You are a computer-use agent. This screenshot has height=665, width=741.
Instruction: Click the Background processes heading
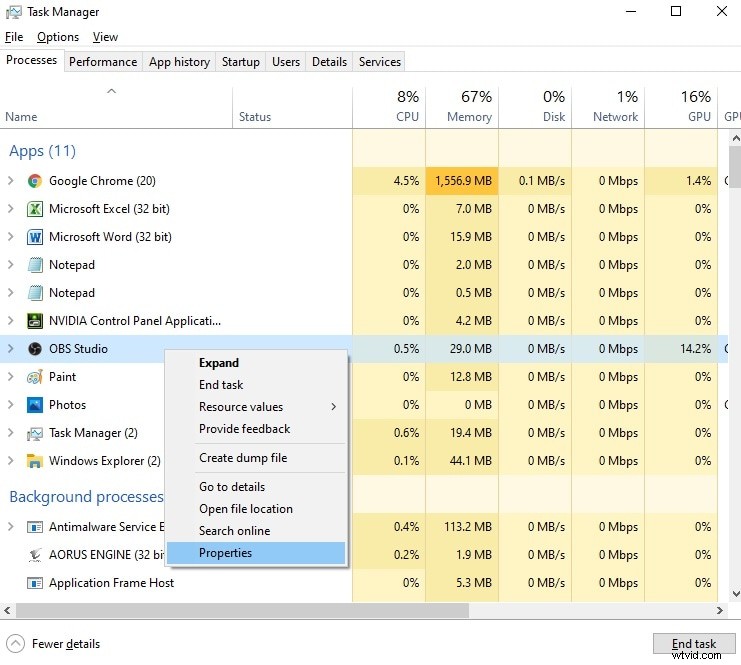point(86,497)
